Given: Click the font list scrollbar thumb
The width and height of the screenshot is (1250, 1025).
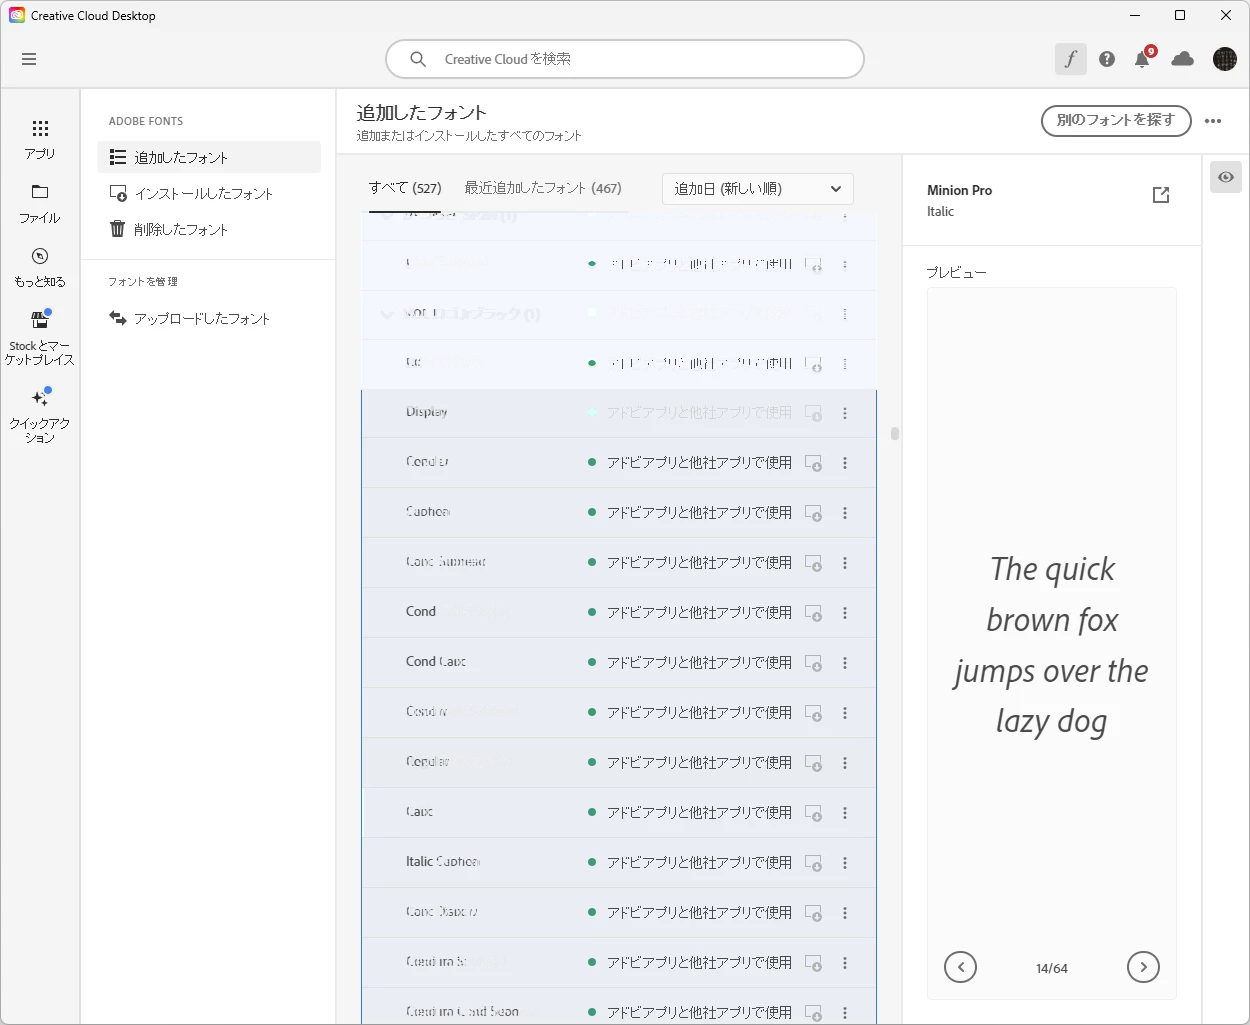Looking at the screenshot, I should 894,433.
